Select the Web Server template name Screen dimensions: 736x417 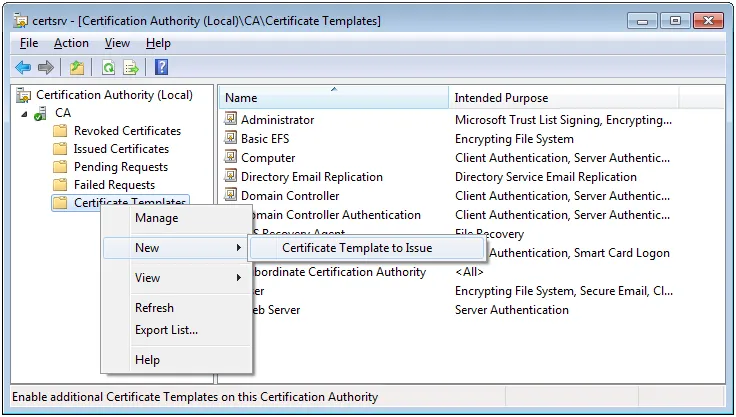tap(276, 309)
